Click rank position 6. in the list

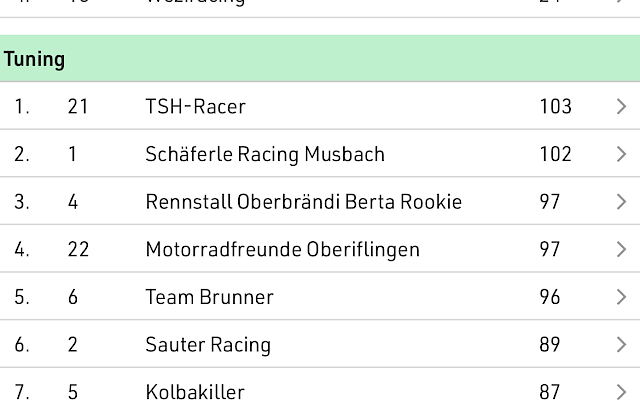[22, 344]
